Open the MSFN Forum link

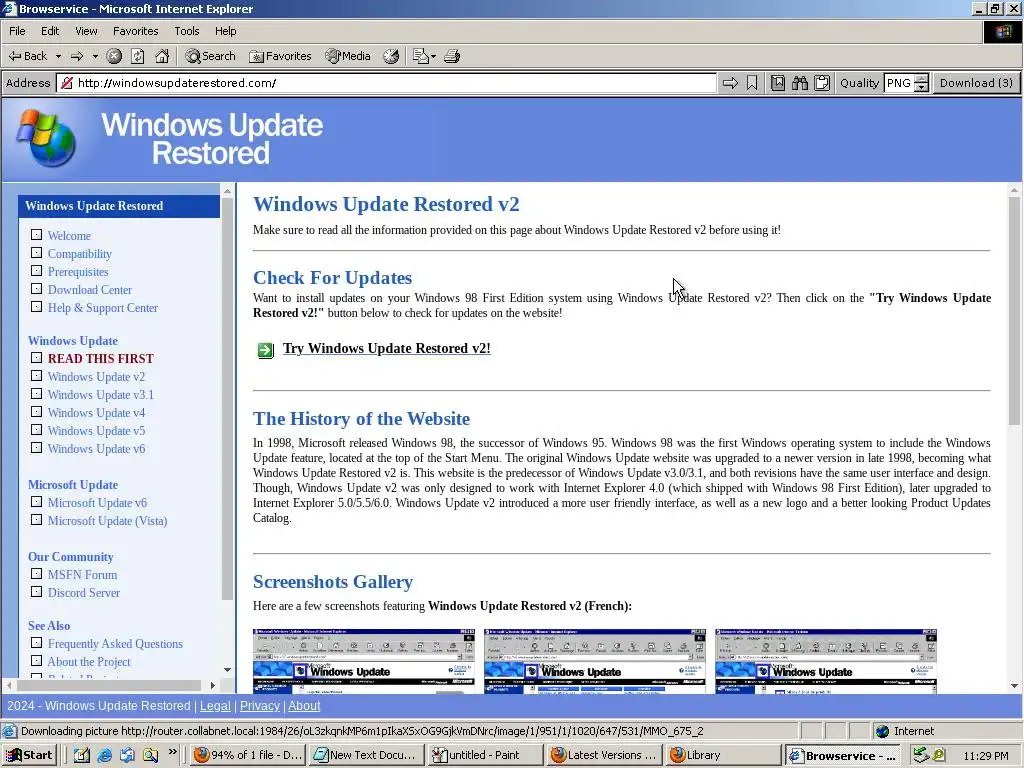[82, 575]
